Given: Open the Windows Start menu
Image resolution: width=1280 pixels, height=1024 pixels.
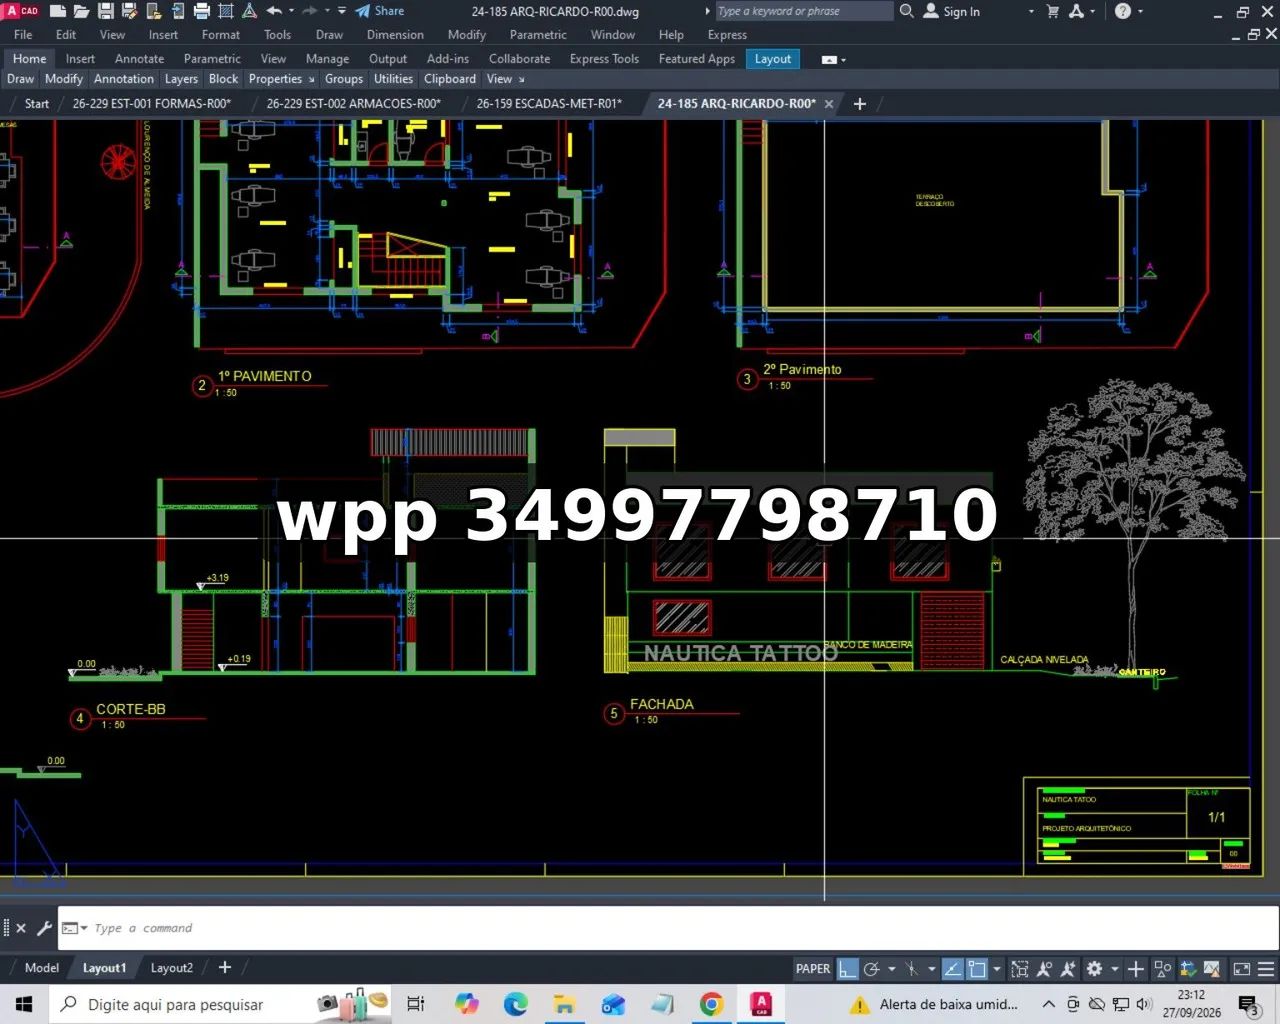Looking at the screenshot, I should coord(24,1004).
